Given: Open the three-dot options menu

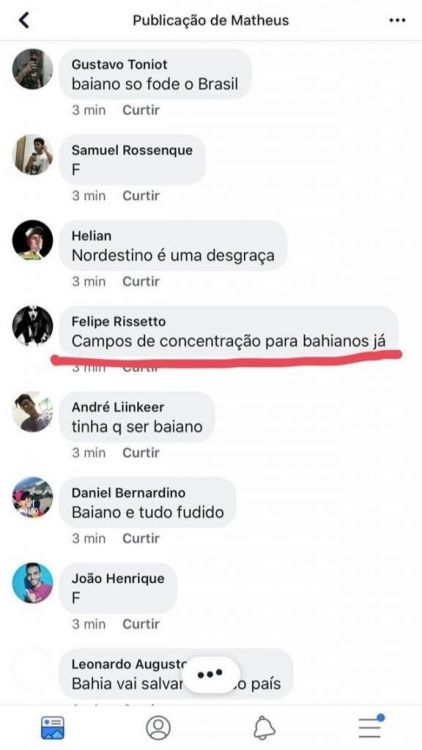Looking at the screenshot, I should coord(397,21).
